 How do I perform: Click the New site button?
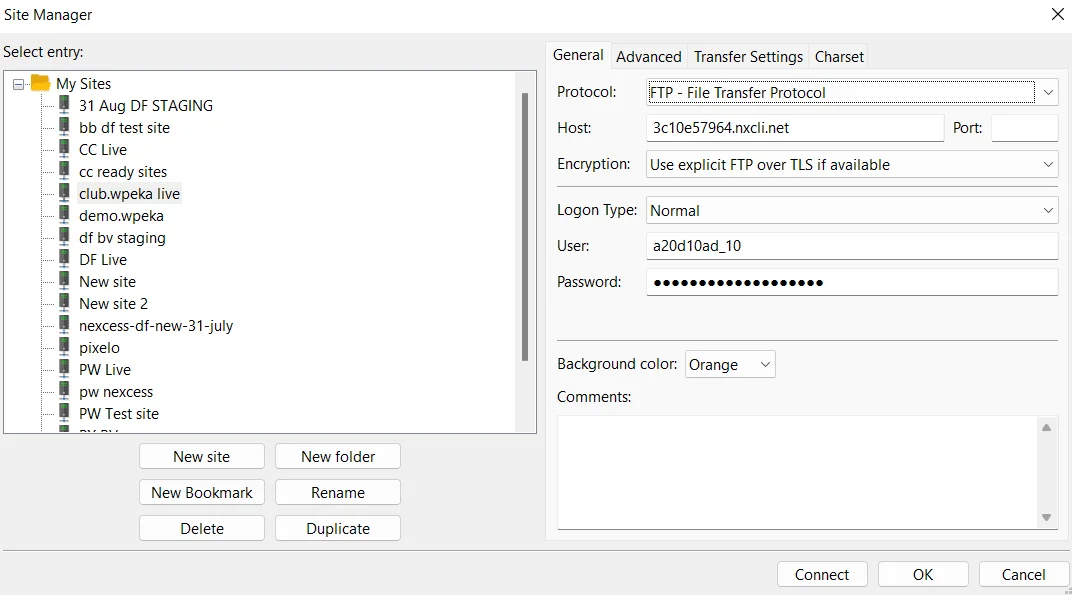click(x=202, y=456)
